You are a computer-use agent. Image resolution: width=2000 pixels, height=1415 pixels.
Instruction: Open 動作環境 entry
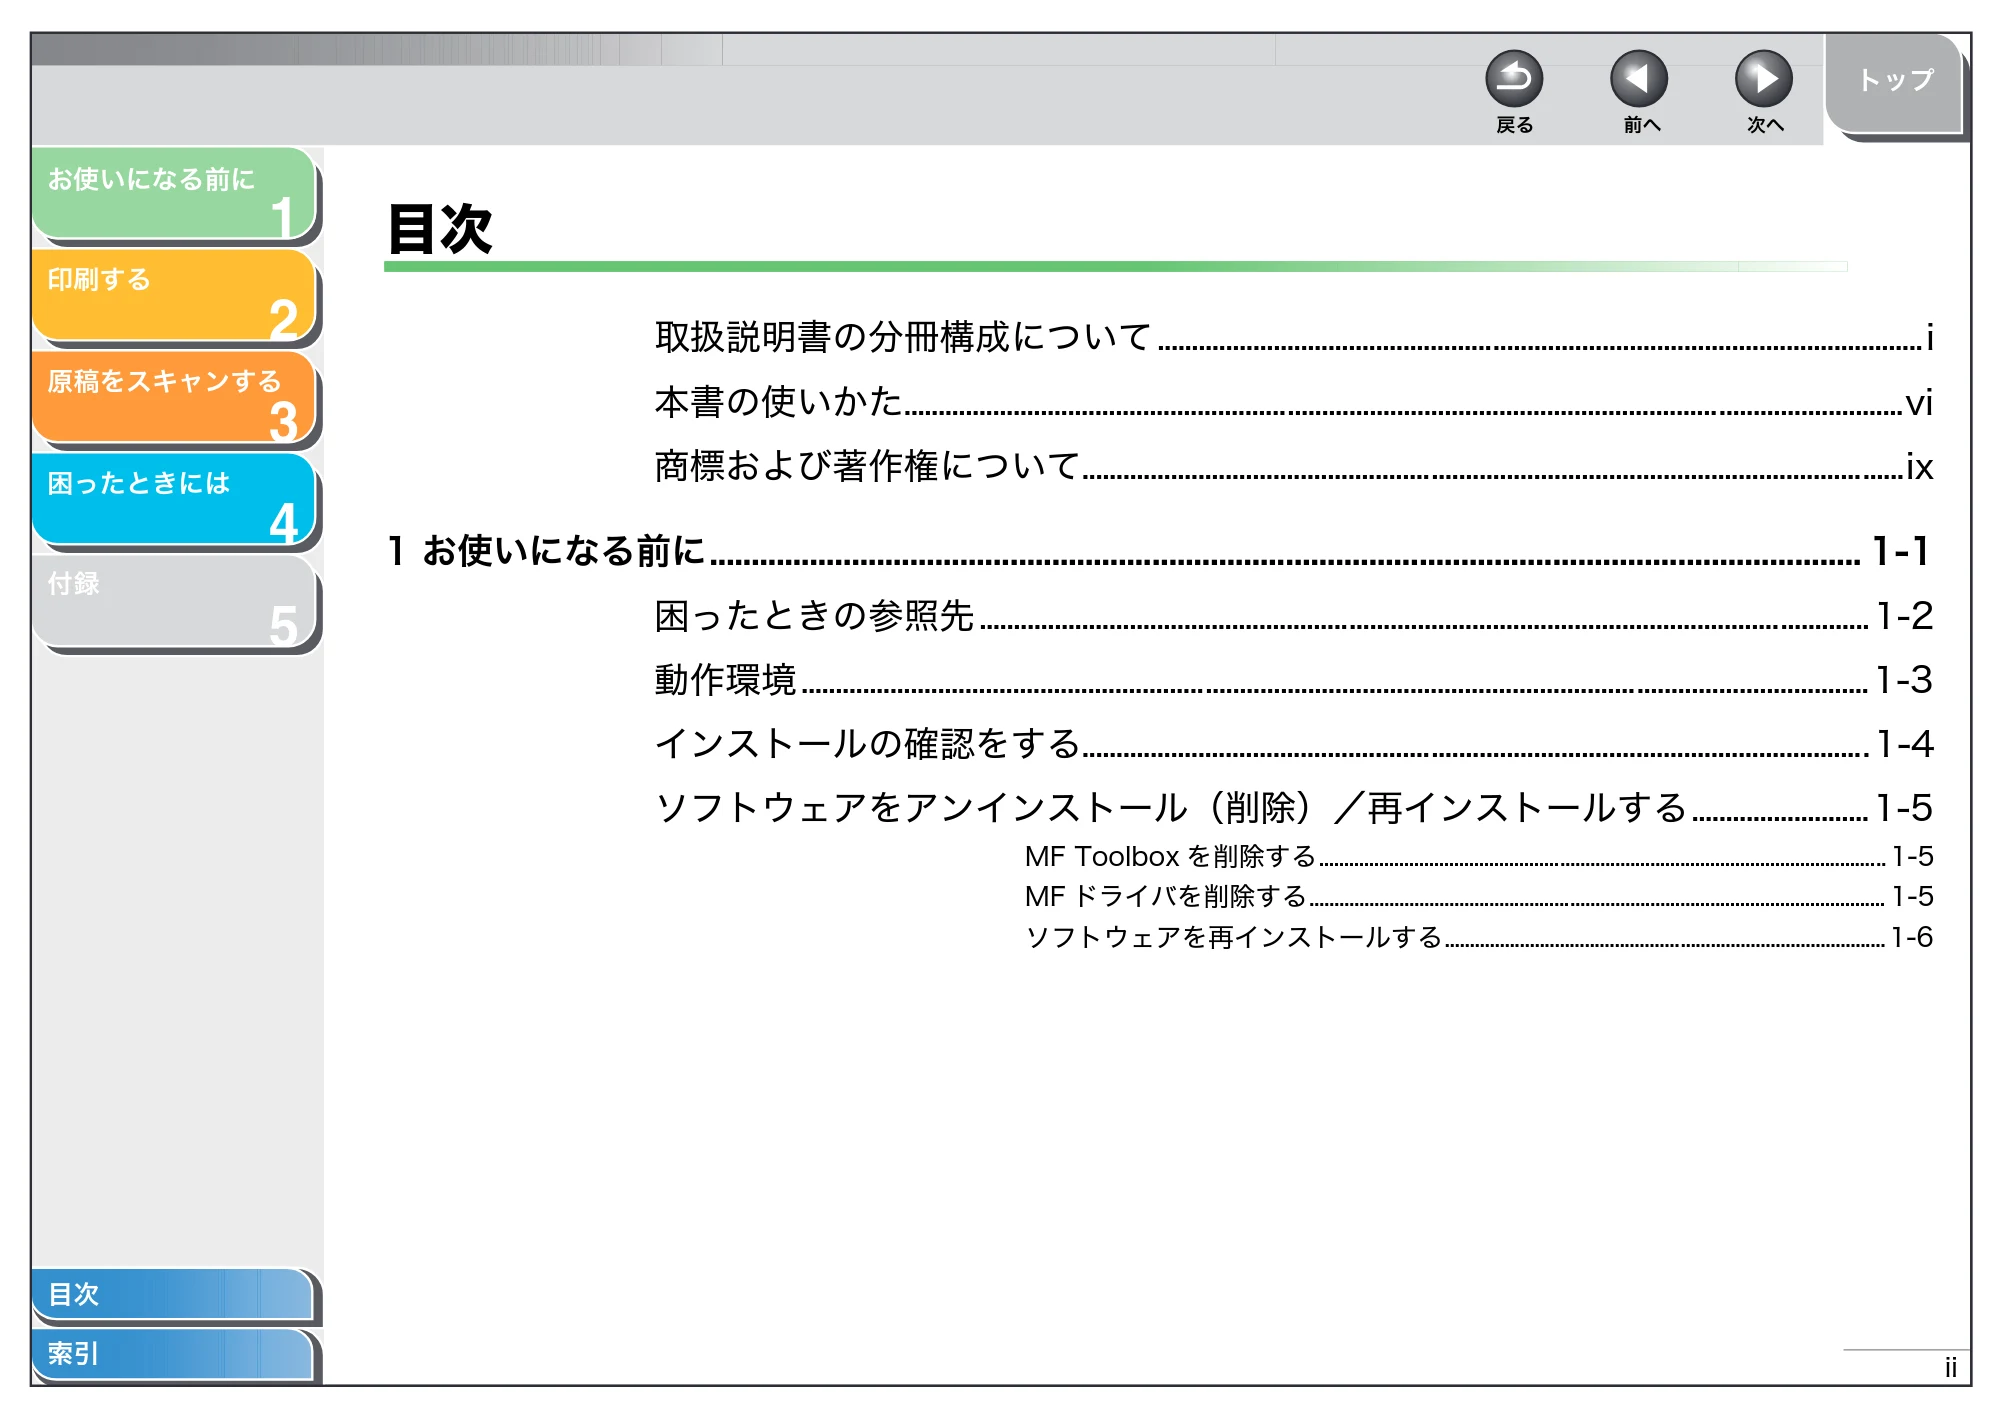point(1294,680)
